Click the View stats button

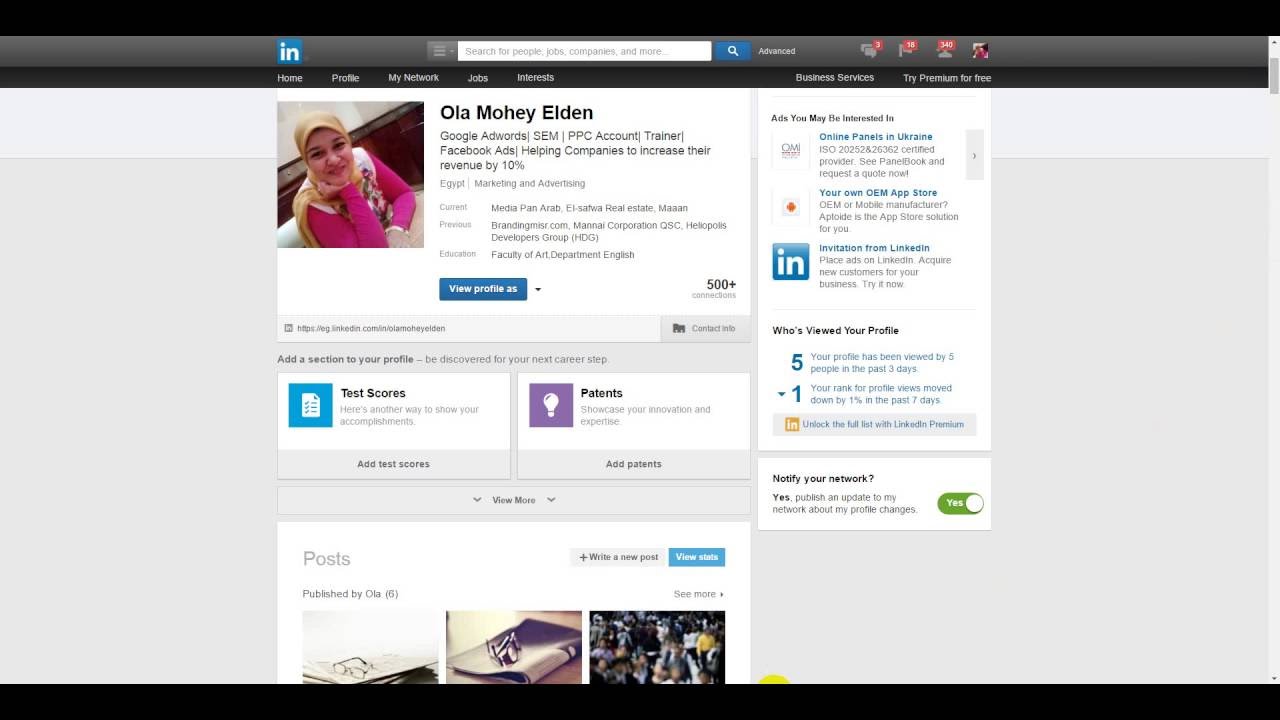[697, 557]
